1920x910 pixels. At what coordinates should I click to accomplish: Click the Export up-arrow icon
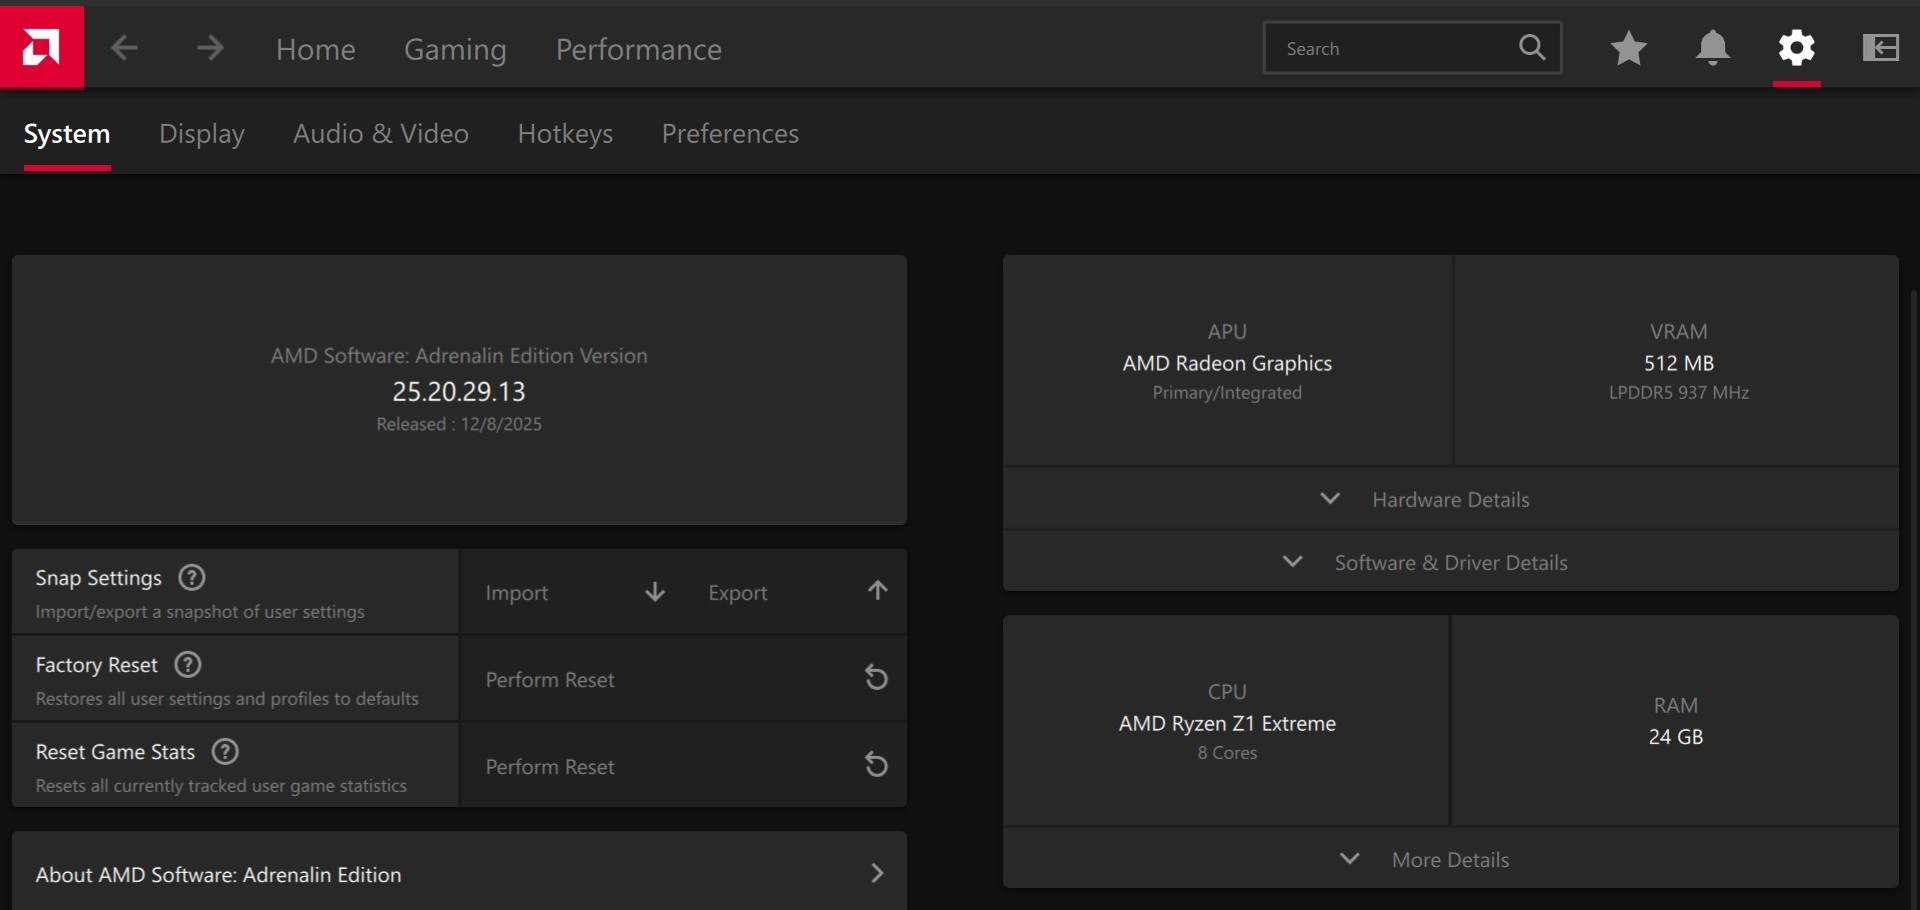click(878, 590)
